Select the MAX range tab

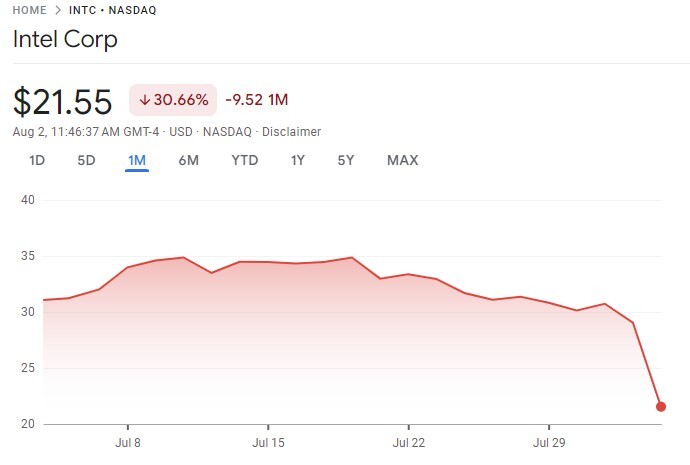[x=402, y=160]
